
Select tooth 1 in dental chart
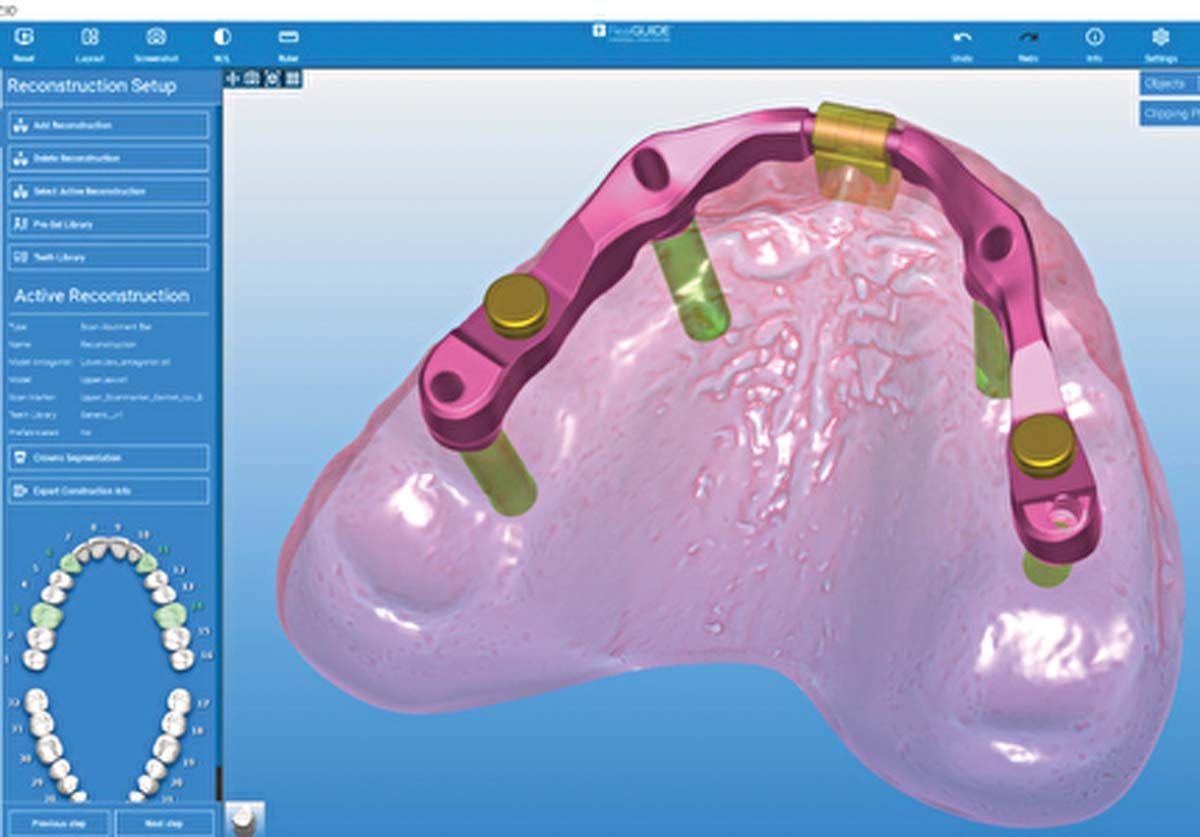[34, 658]
